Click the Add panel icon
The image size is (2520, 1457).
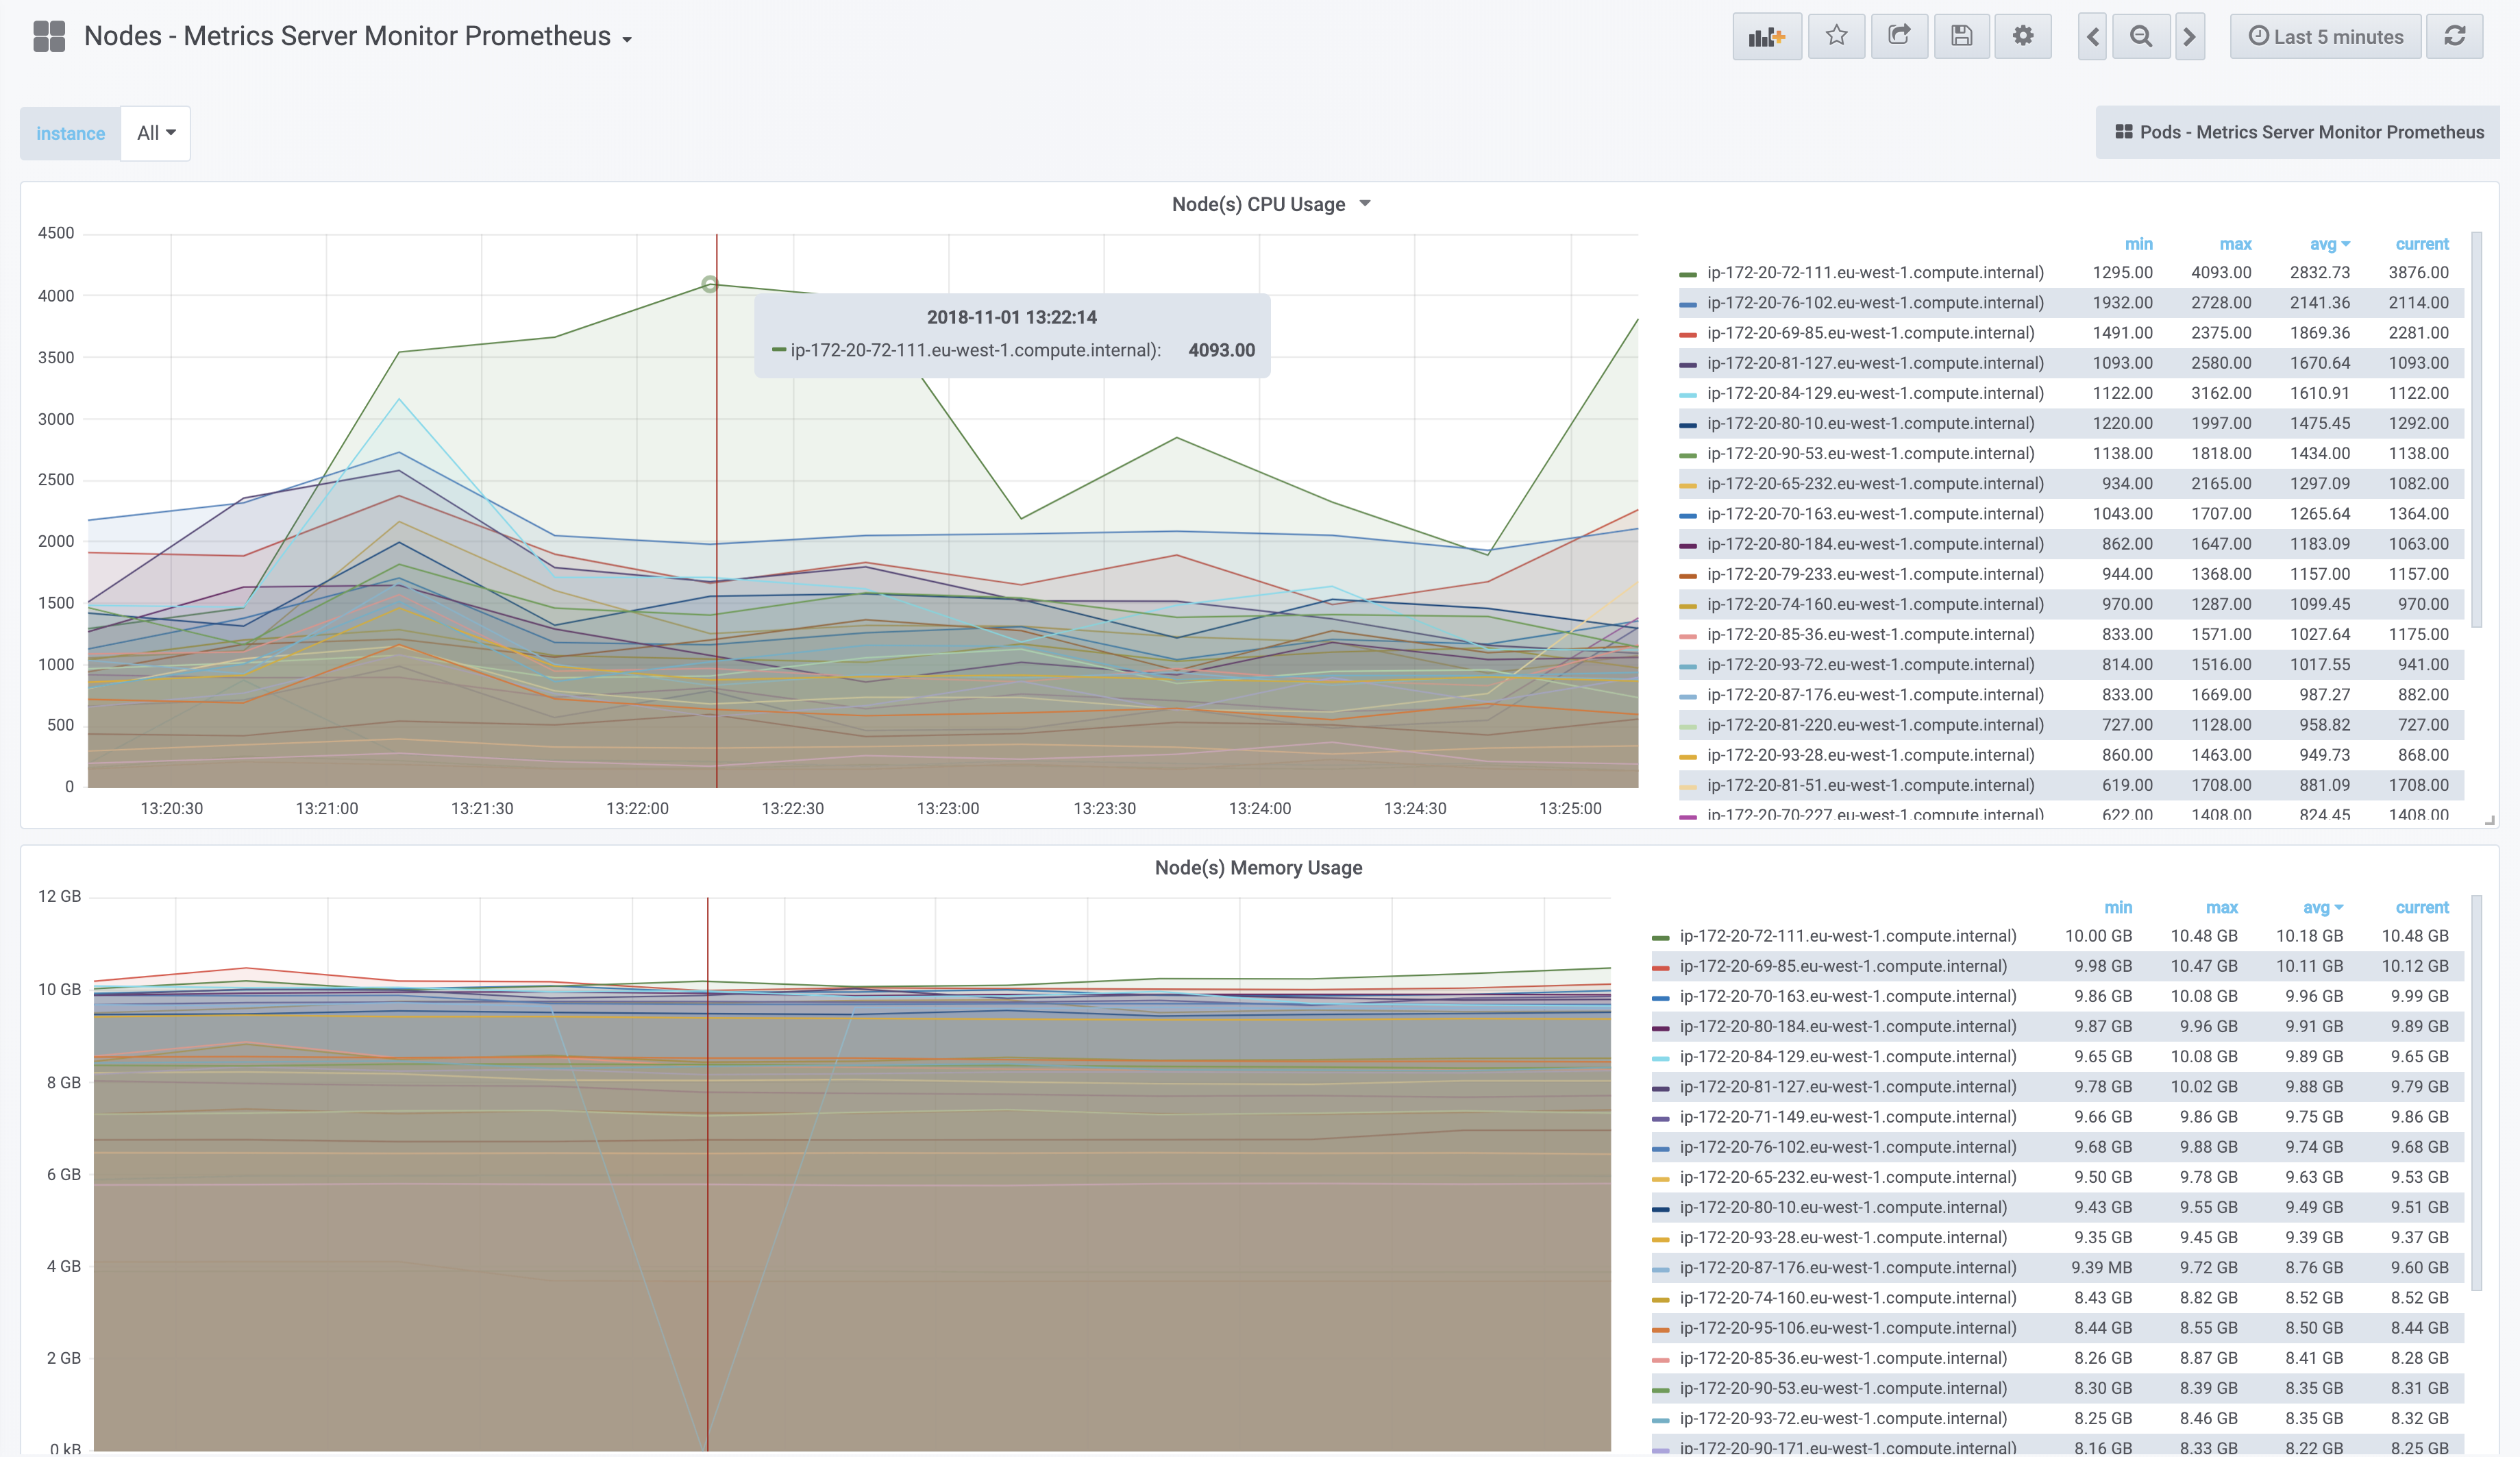[x=1766, y=37]
